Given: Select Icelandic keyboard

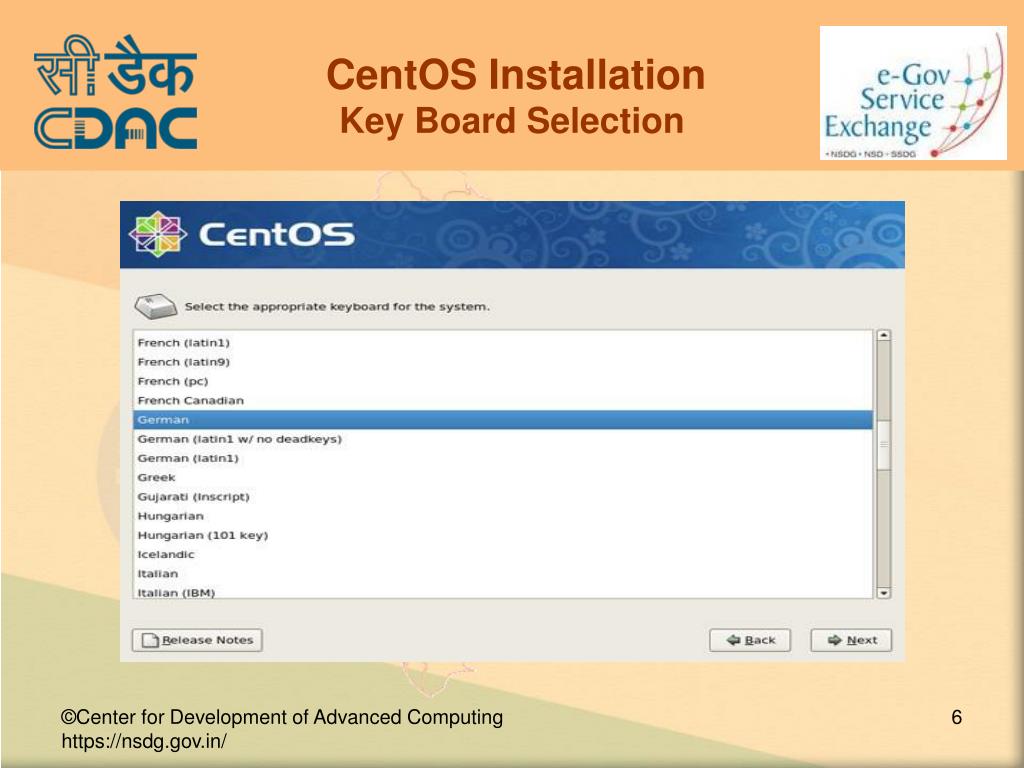Looking at the screenshot, I should (503, 554).
